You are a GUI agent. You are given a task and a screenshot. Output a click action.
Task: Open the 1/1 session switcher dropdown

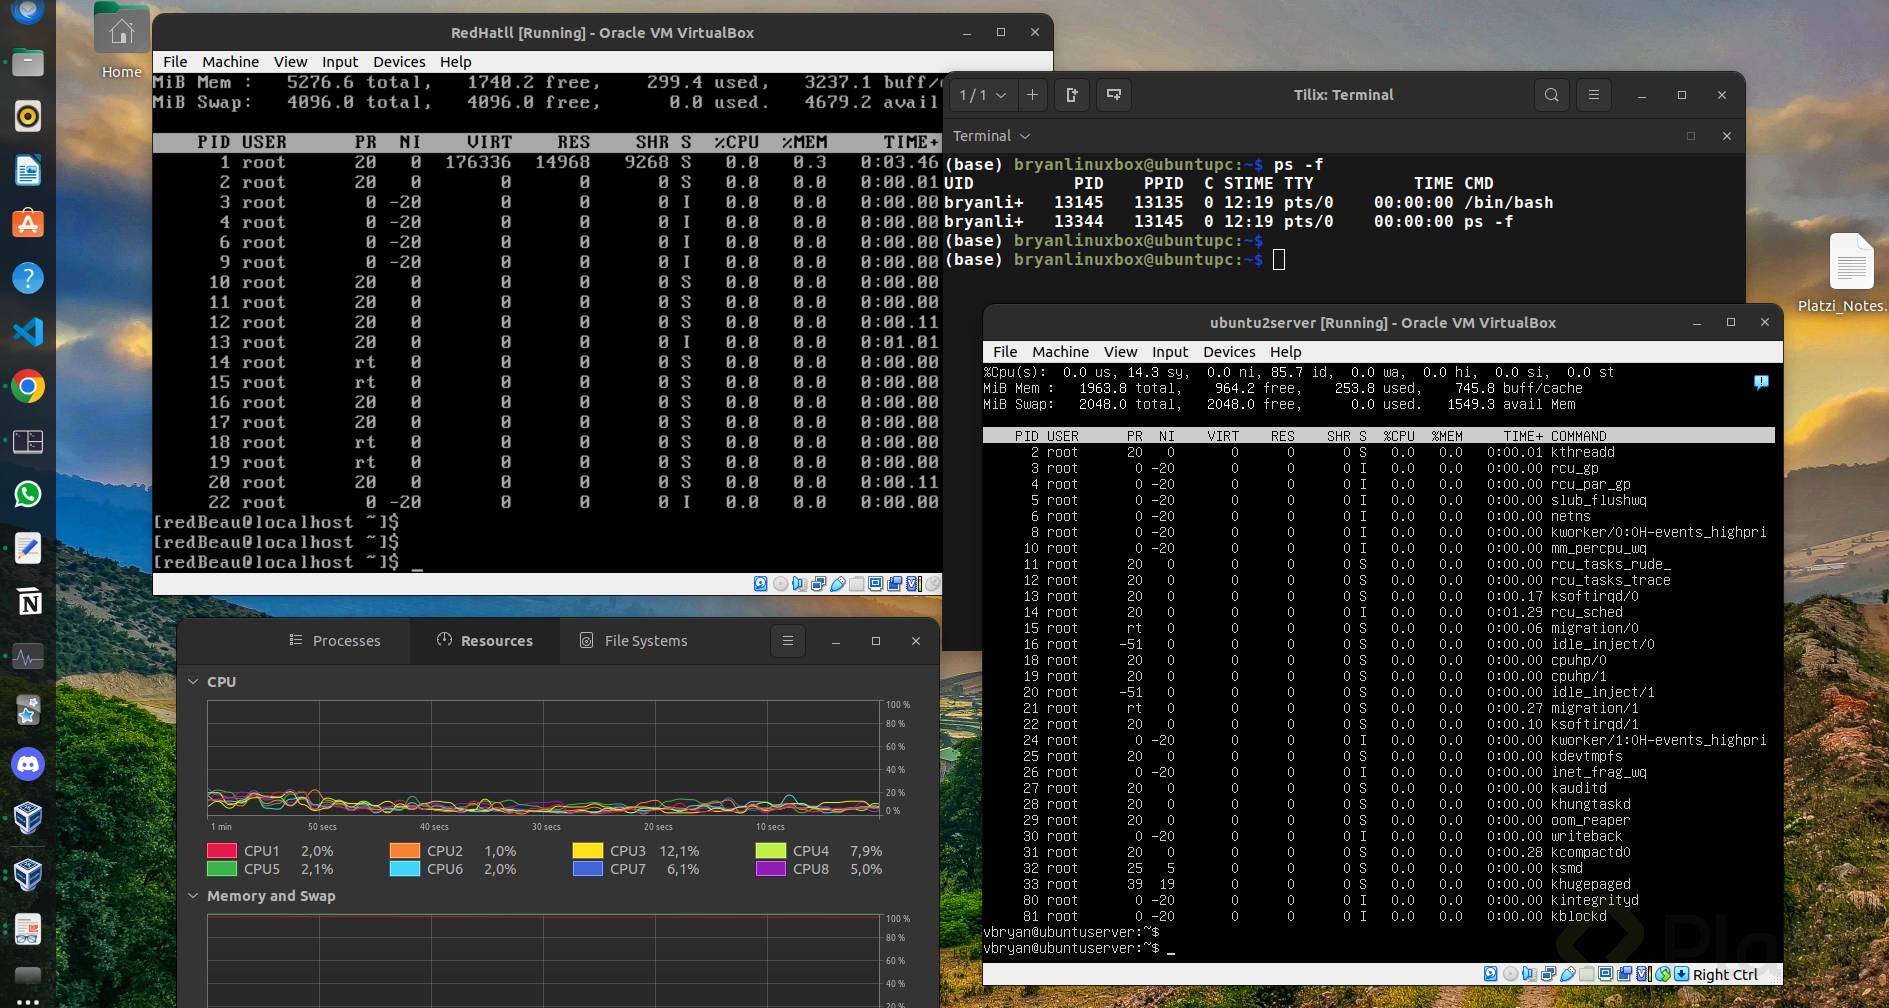tap(982, 95)
